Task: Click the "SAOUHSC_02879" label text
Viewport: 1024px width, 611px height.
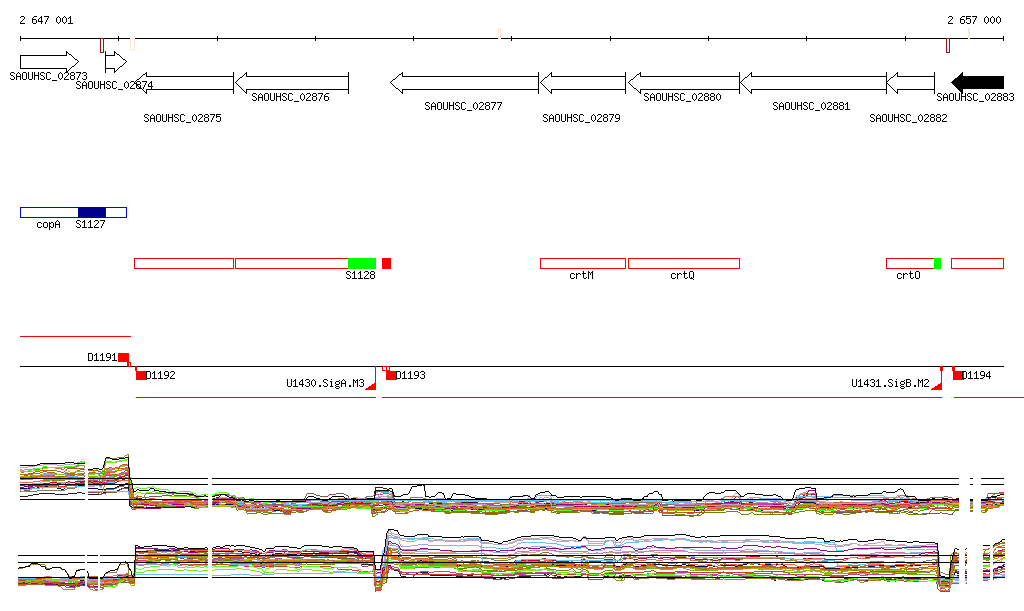Action: click(581, 118)
